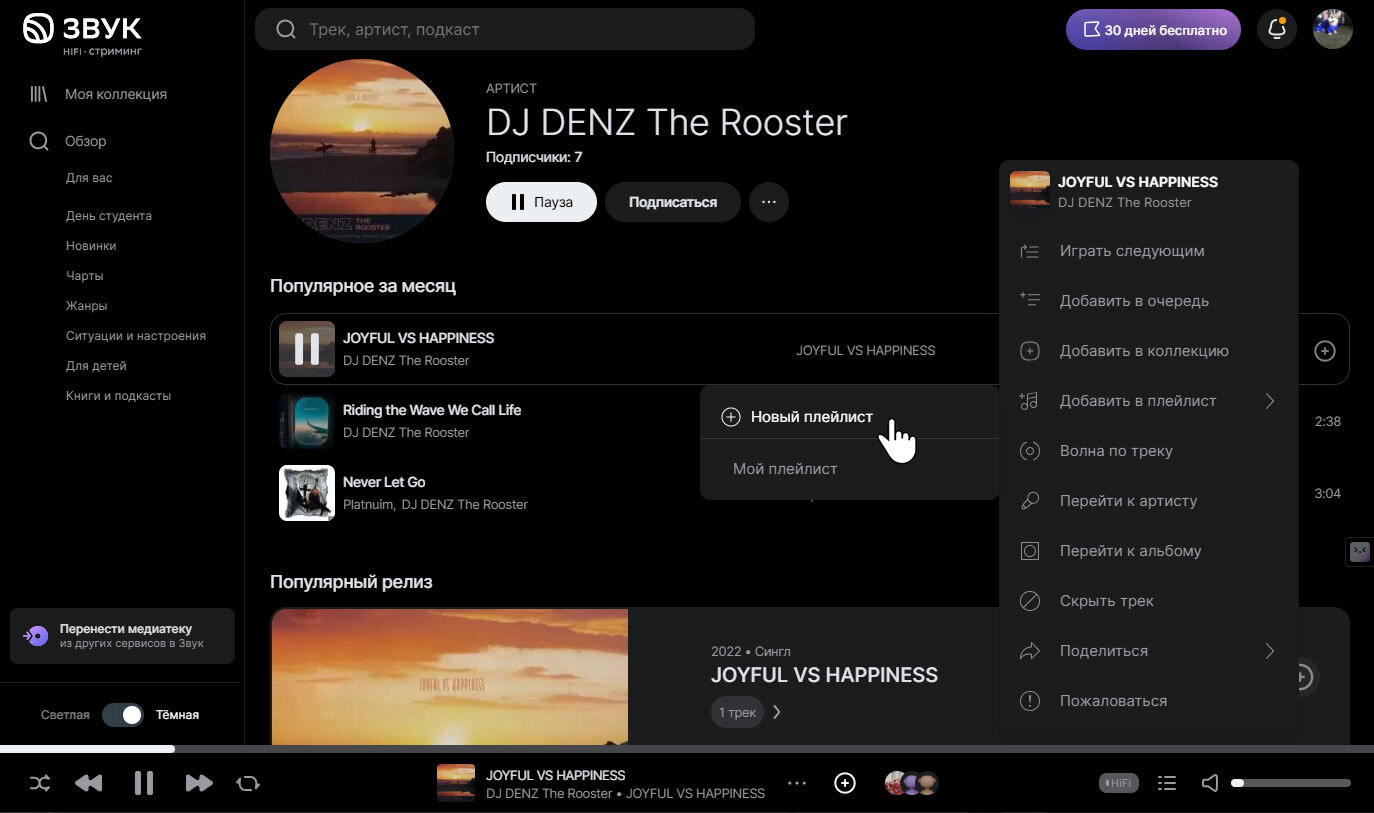Toggle repeat mode in the player
Image resolution: width=1374 pixels, height=813 pixels.
coord(248,783)
